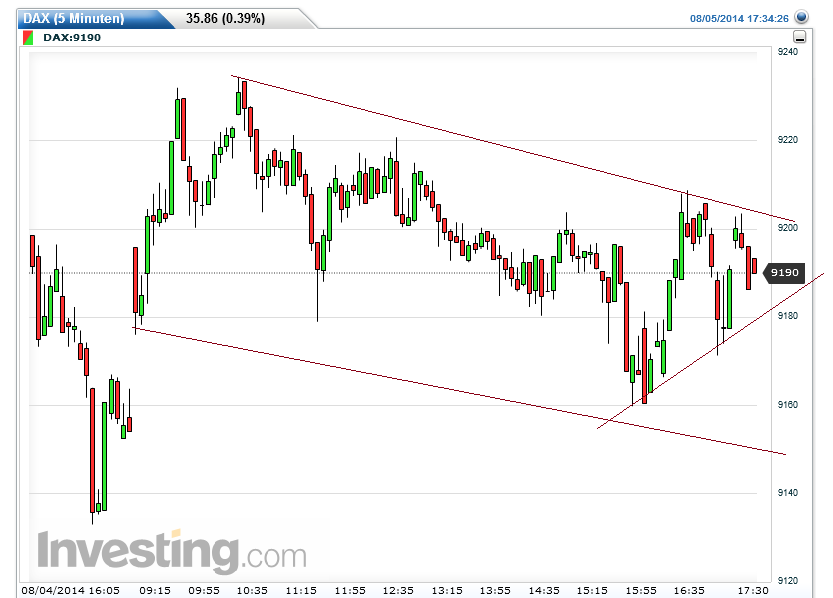Click the blue globe icon beside the timestamp

[x=802, y=17]
